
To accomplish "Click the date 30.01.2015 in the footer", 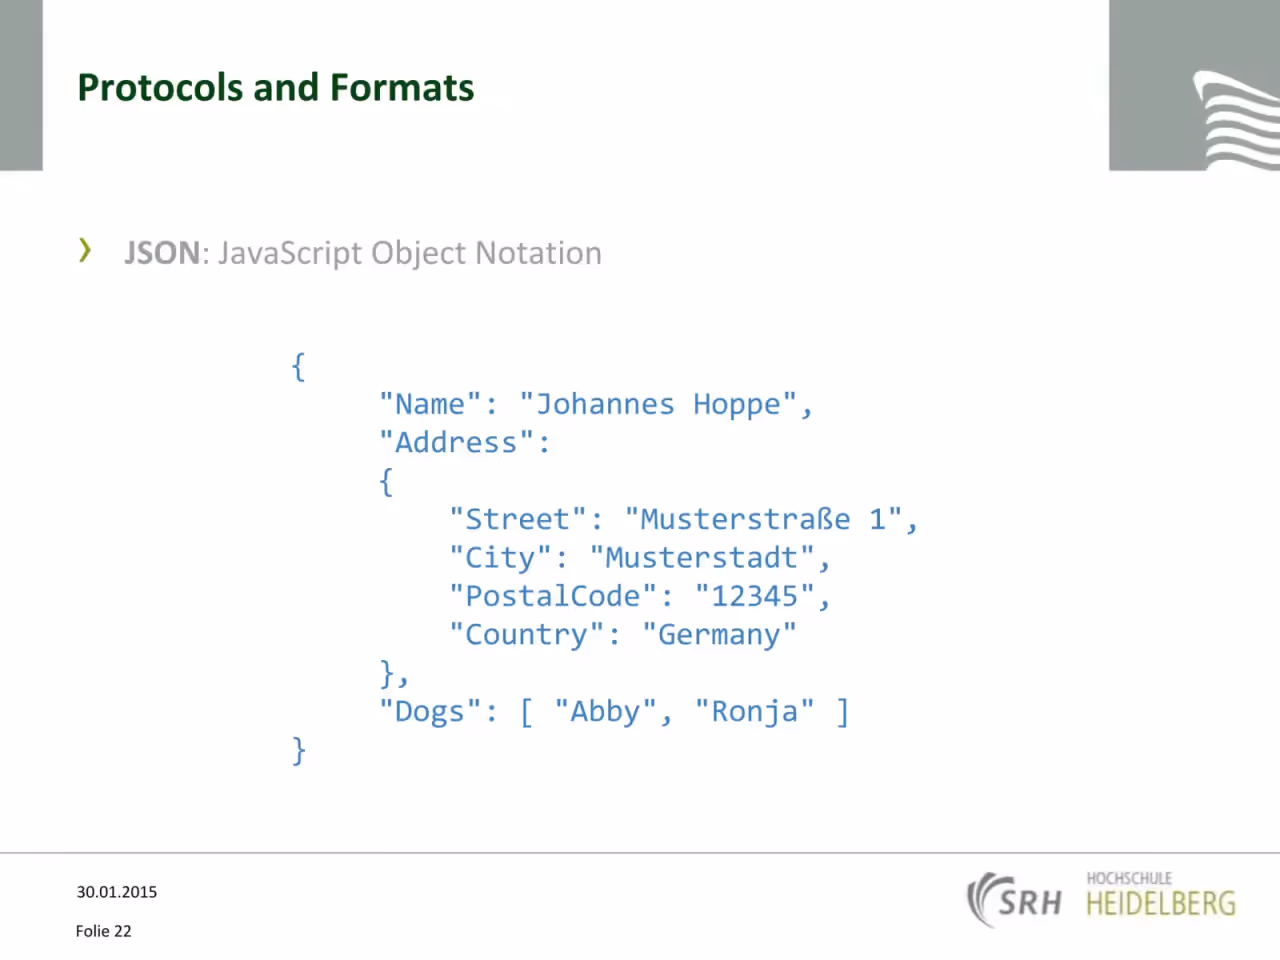I will tap(117, 892).
